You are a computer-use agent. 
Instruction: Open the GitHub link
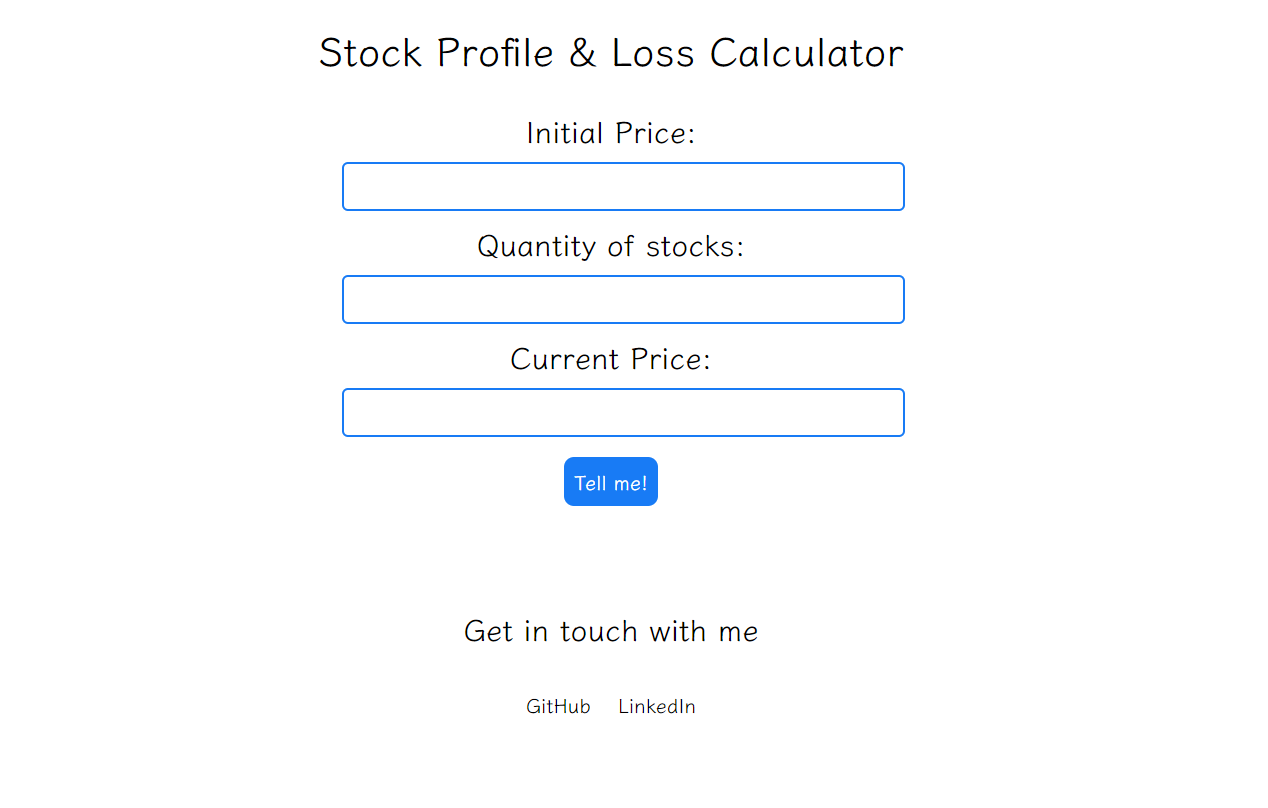click(x=558, y=707)
